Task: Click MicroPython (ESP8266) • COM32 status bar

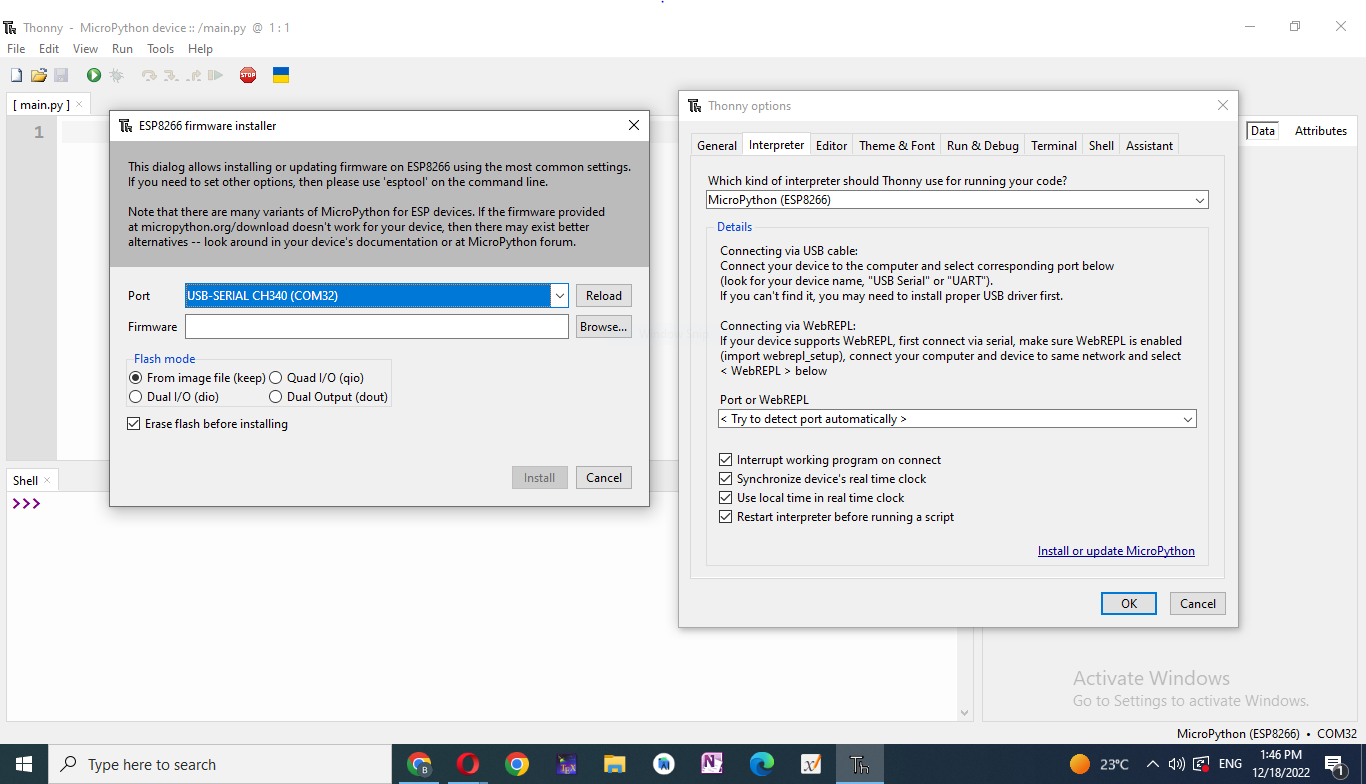Action: click(x=1267, y=733)
